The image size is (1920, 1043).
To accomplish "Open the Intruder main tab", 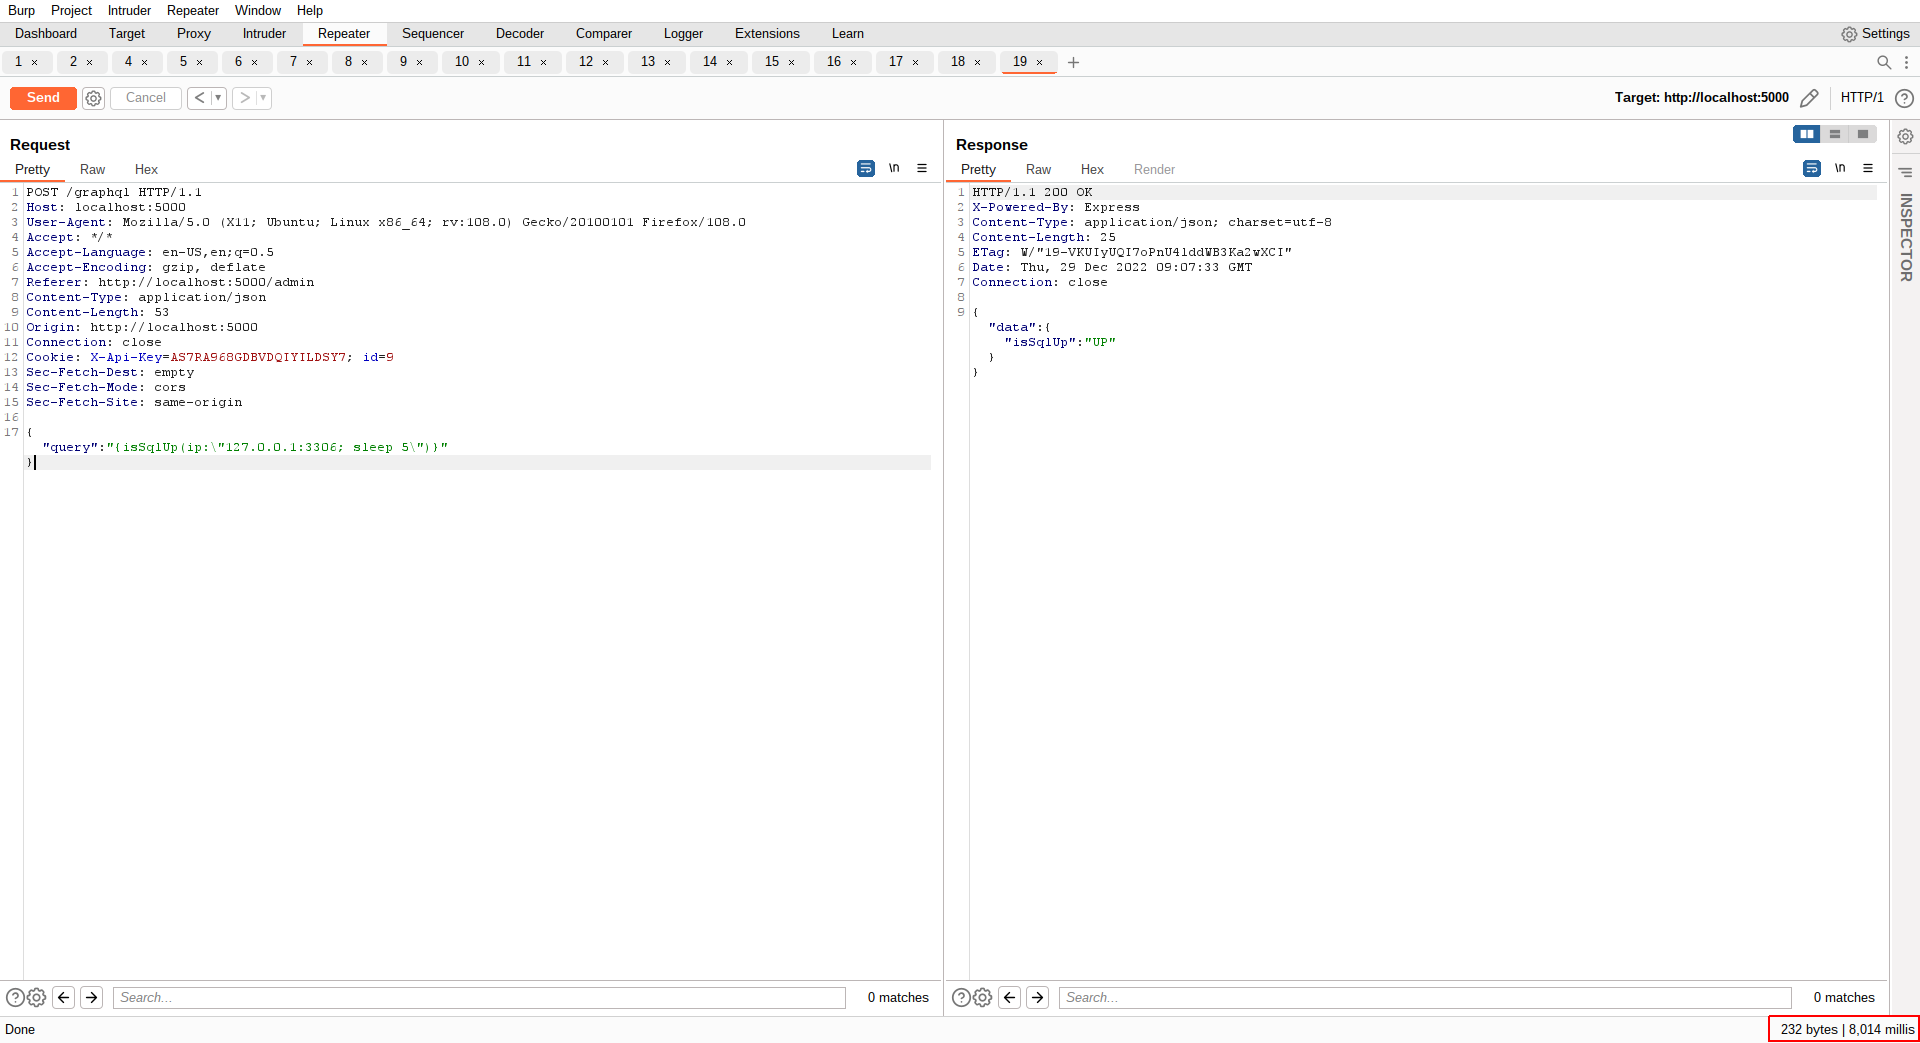I will [x=264, y=34].
